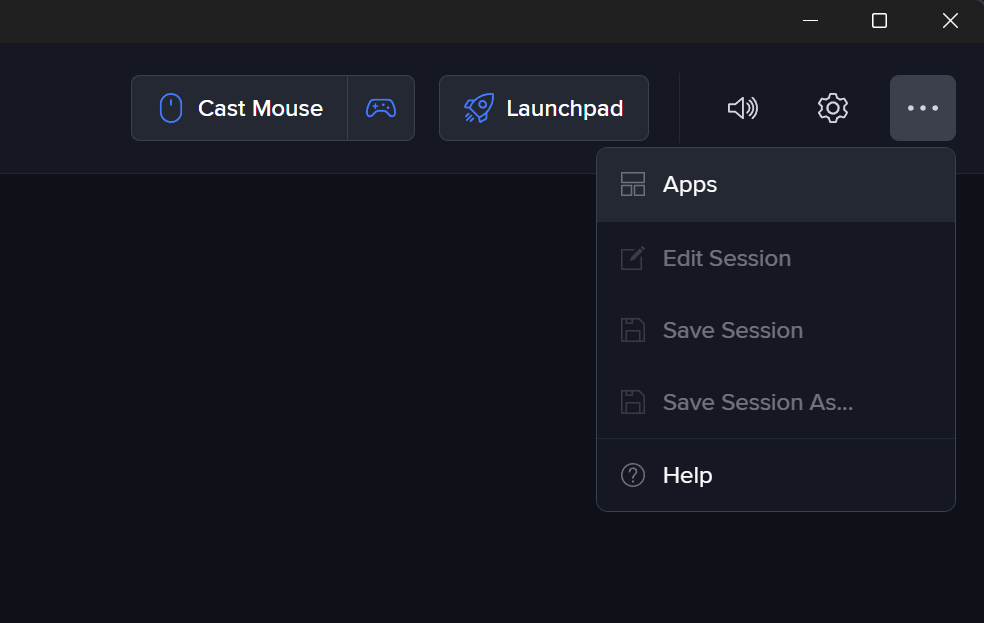
Task: Choose Apps from the dropdown menu
Action: pos(690,185)
